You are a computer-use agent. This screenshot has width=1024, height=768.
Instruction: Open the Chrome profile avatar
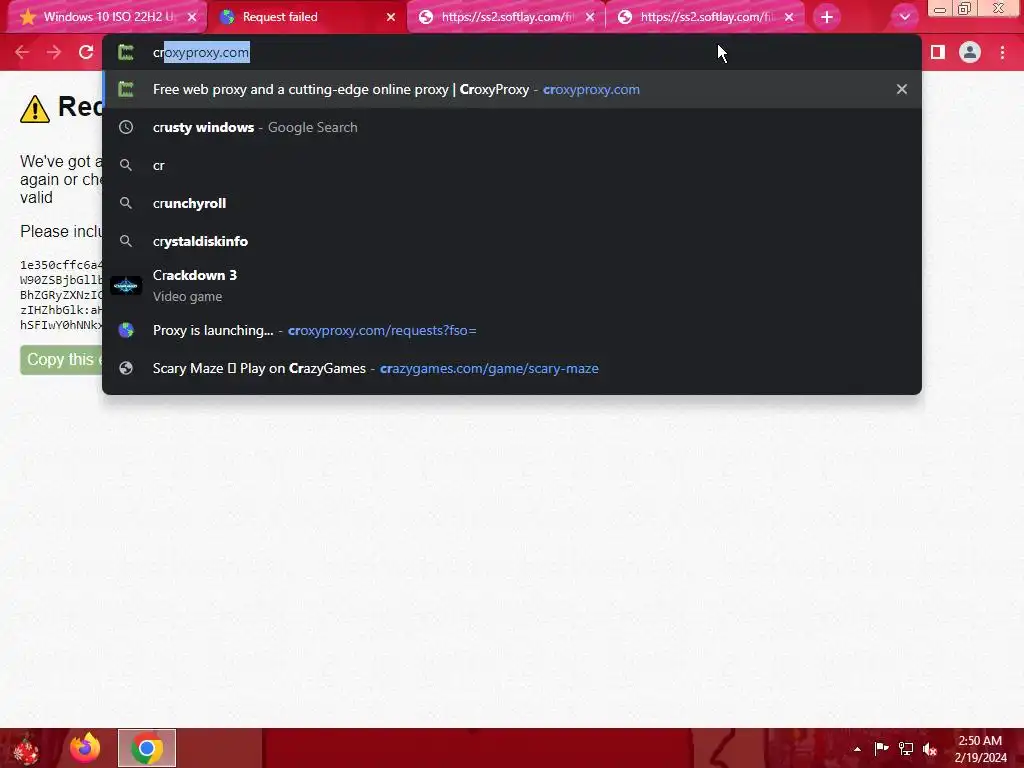tap(970, 52)
